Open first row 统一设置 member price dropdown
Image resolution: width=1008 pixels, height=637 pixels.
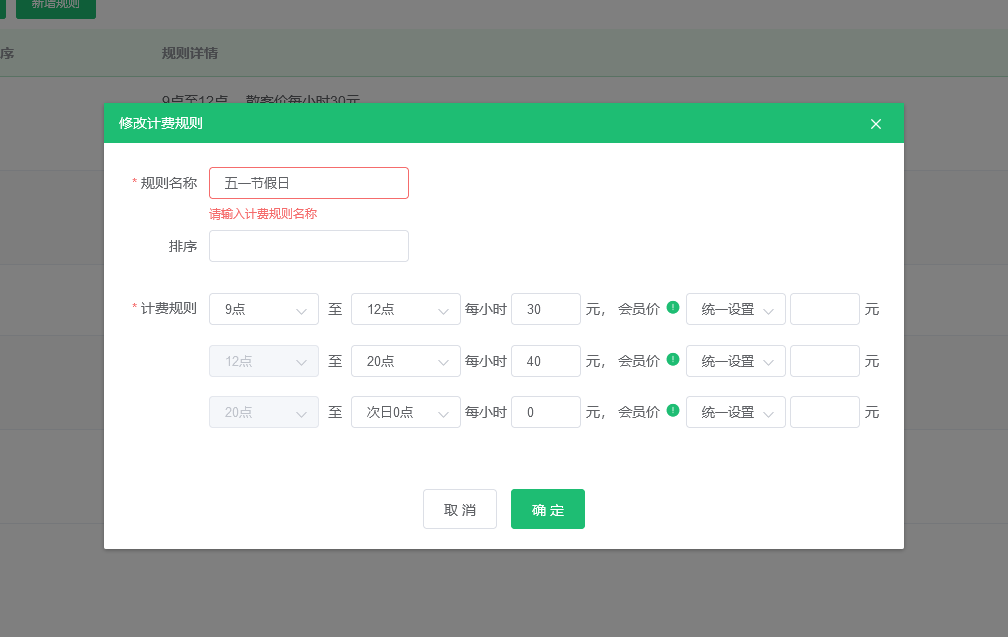click(736, 310)
